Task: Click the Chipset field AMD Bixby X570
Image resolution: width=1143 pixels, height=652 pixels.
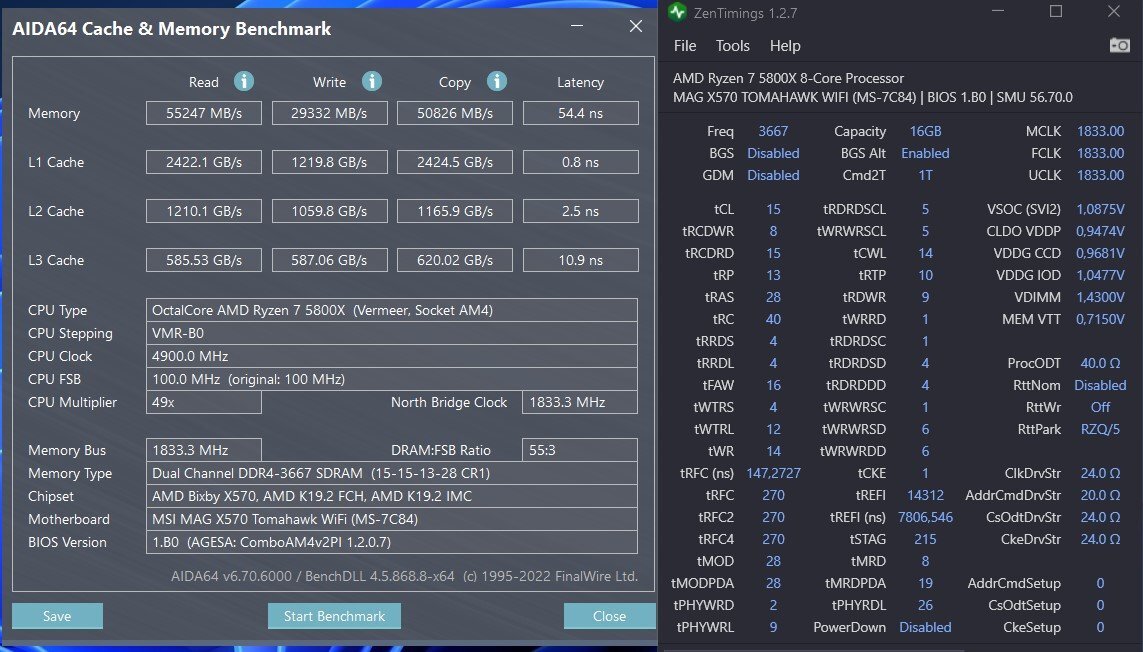Action: (x=391, y=496)
